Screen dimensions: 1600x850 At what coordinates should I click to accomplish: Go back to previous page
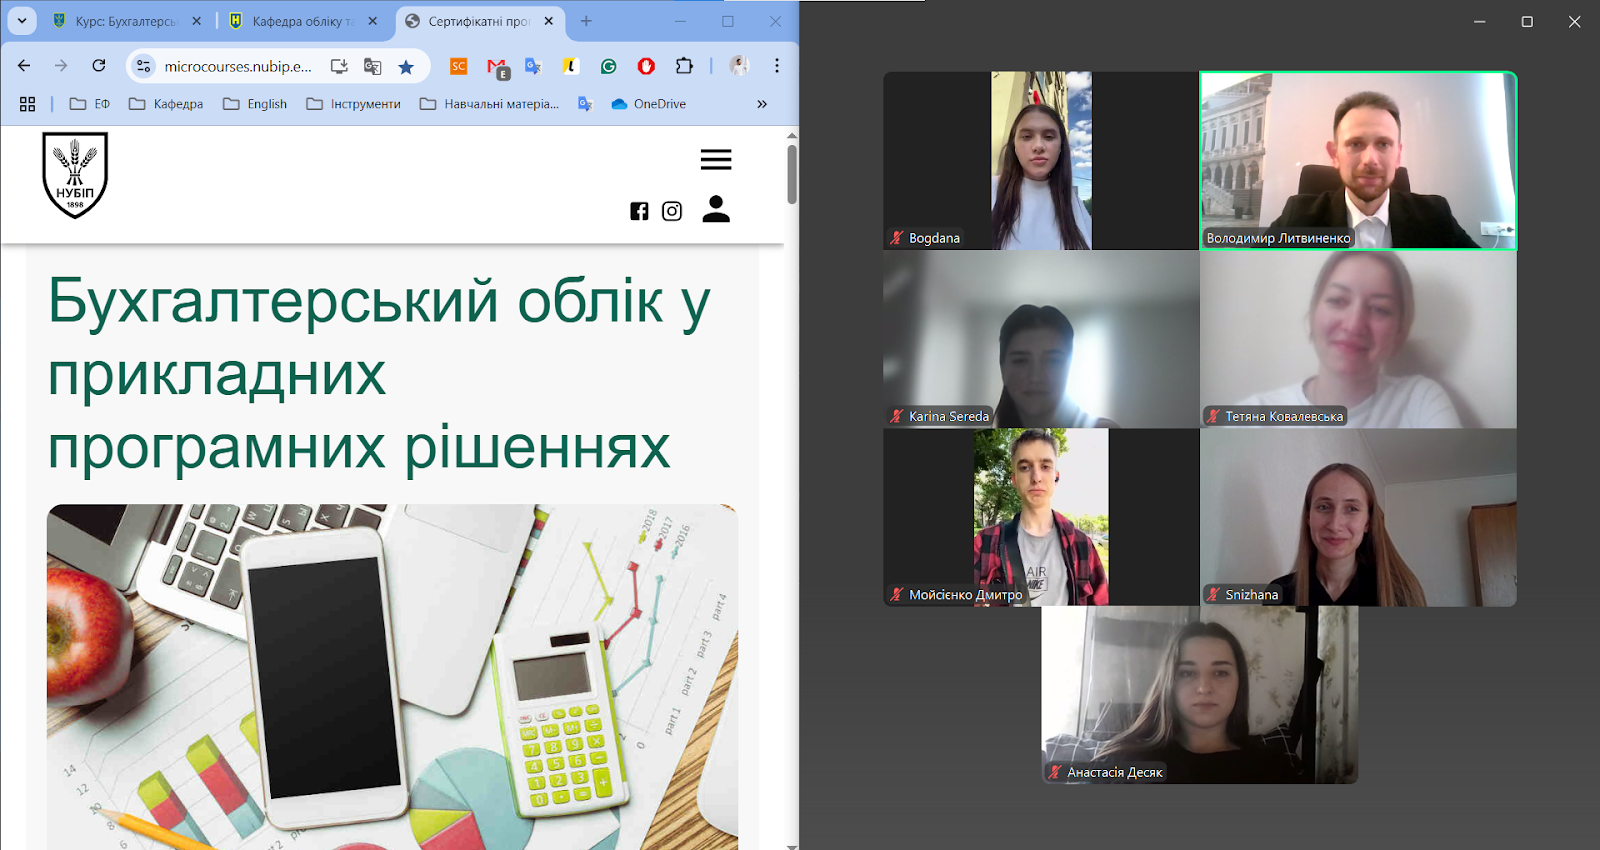click(x=24, y=66)
